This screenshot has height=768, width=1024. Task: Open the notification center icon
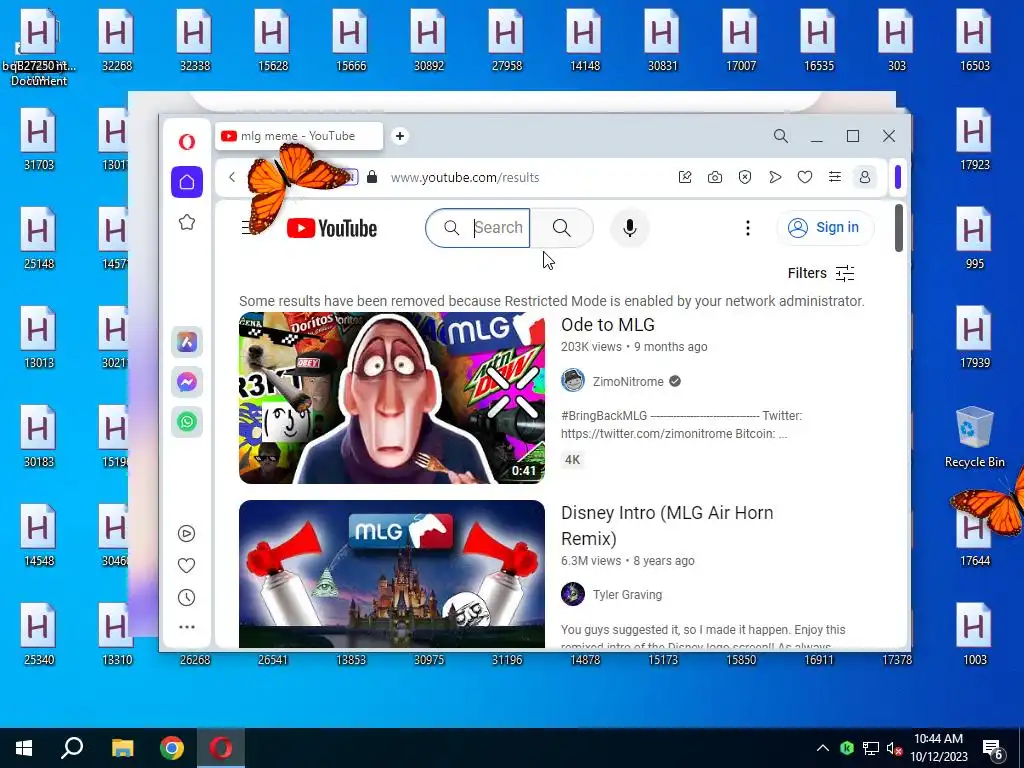993,749
